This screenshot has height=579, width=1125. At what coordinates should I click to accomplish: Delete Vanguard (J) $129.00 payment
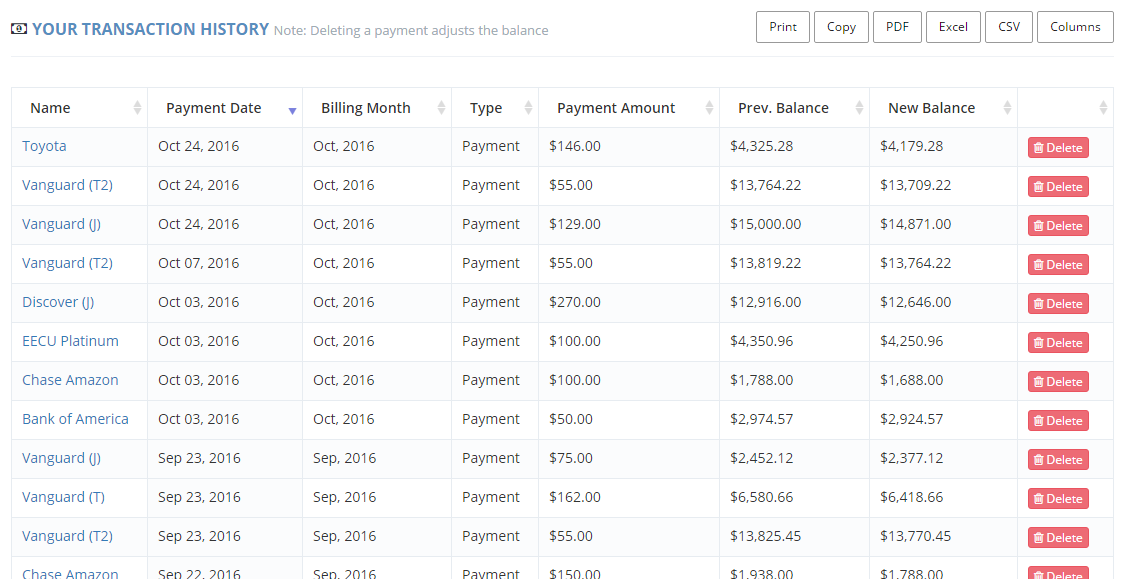[1058, 225]
